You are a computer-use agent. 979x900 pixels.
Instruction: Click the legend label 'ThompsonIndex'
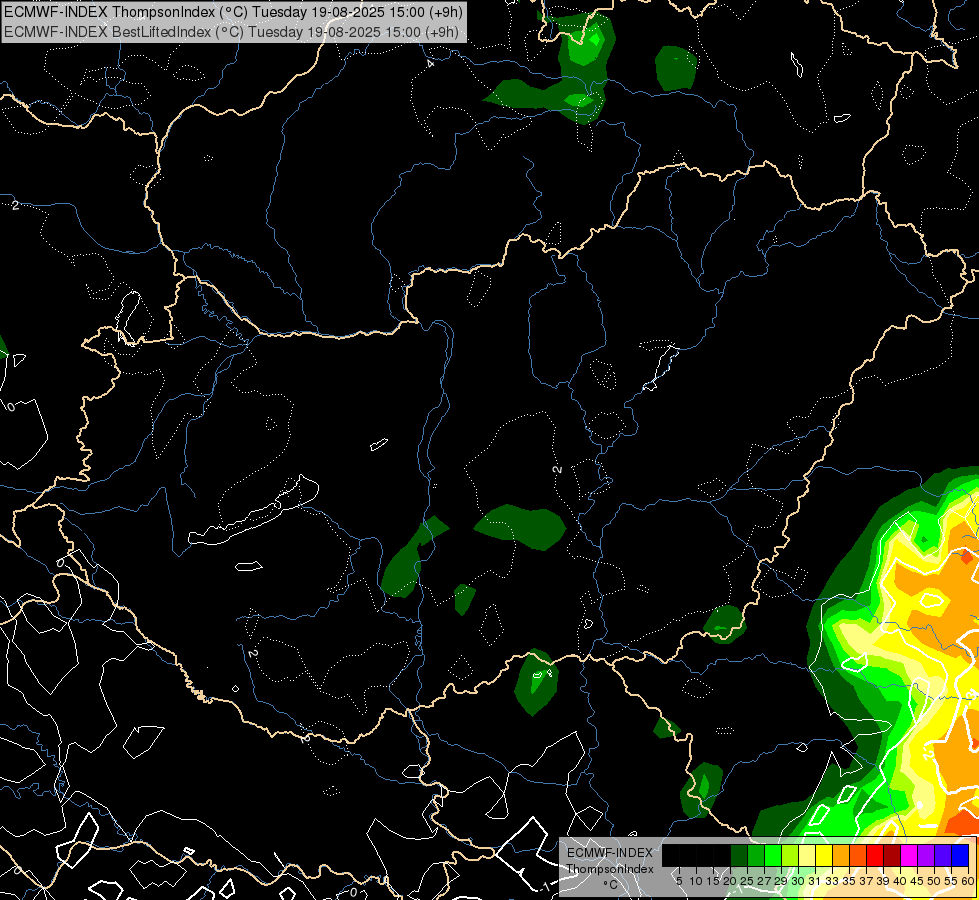pos(610,869)
